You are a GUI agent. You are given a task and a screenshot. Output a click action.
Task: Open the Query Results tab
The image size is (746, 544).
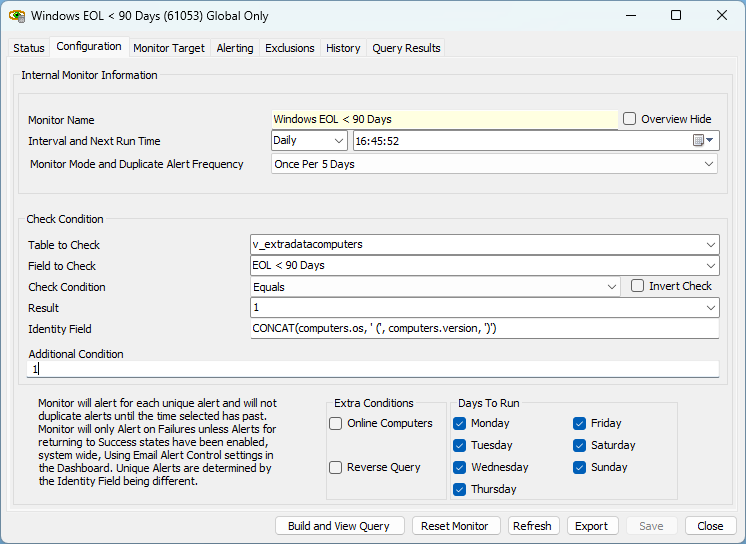405,48
